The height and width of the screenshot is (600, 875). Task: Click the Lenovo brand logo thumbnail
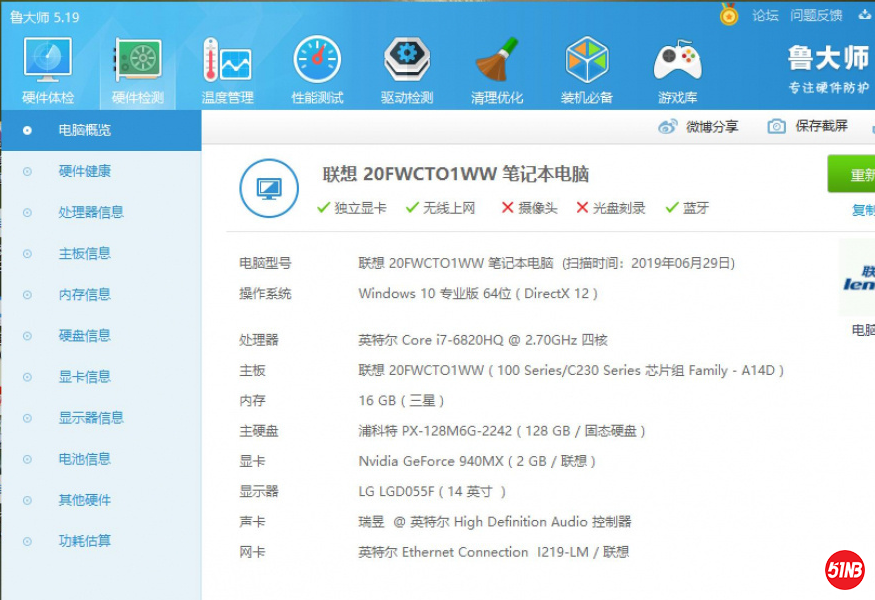[859, 278]
